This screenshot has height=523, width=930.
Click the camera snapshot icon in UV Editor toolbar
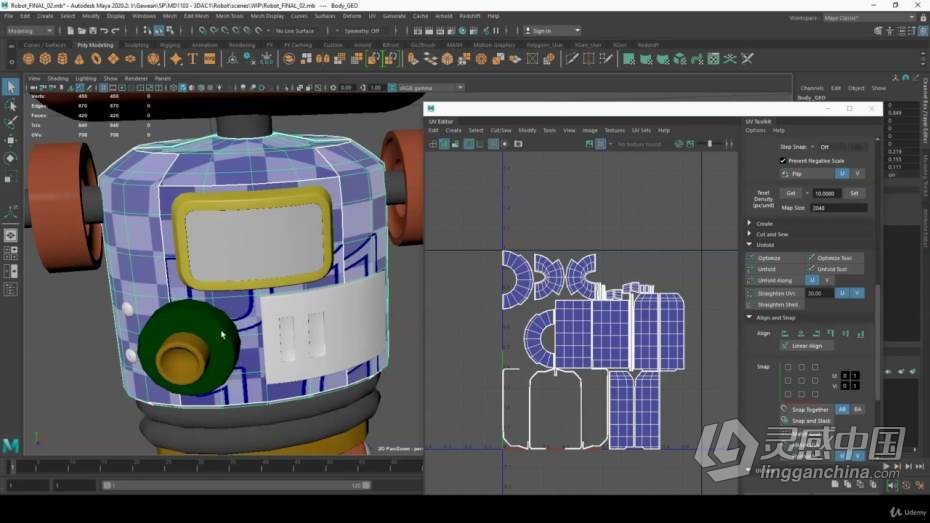(518, 143)
